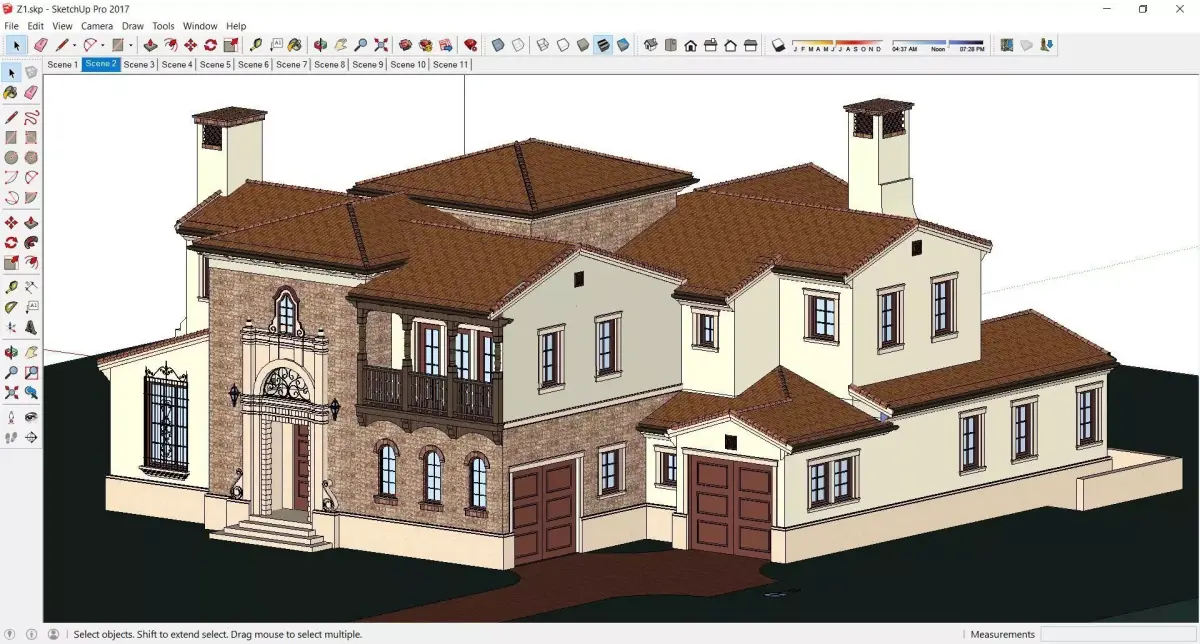Select the Axes tool in left toolbar

tap(11, 327)
